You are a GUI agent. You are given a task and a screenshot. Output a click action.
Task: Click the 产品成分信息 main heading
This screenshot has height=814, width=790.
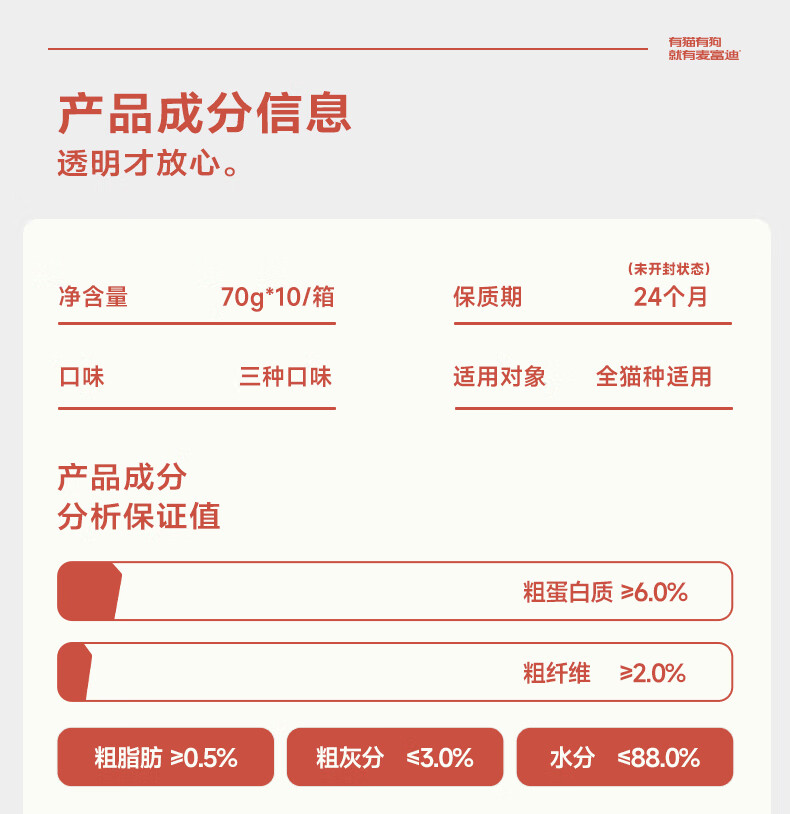coord(204,113)
